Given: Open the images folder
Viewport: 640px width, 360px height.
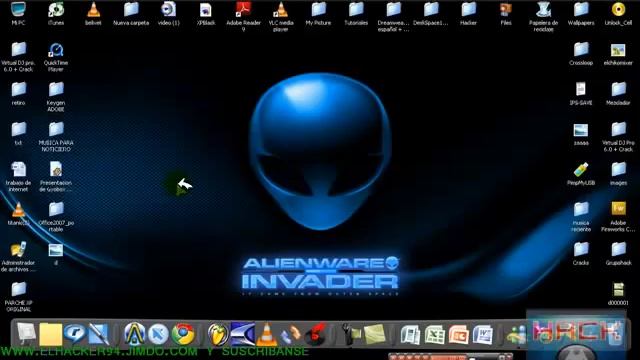Looking at the screenshot, I should pos(618,170).
